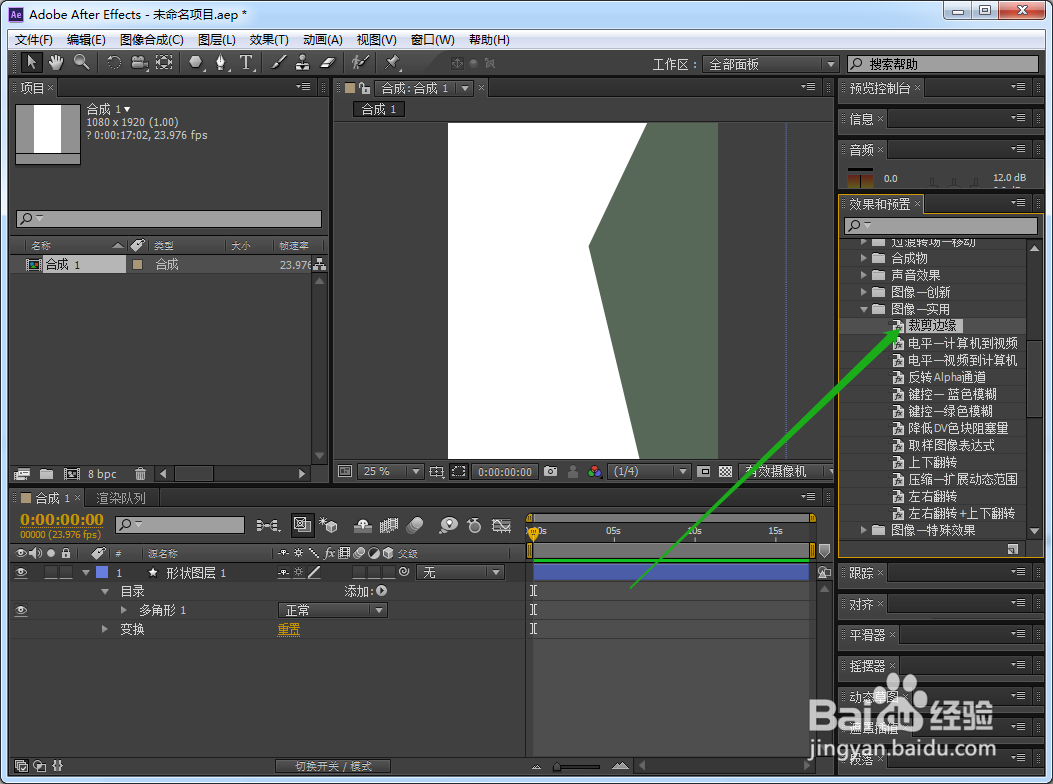
Task: Select the Zoom magnifier tool
Action: (81, 62)
